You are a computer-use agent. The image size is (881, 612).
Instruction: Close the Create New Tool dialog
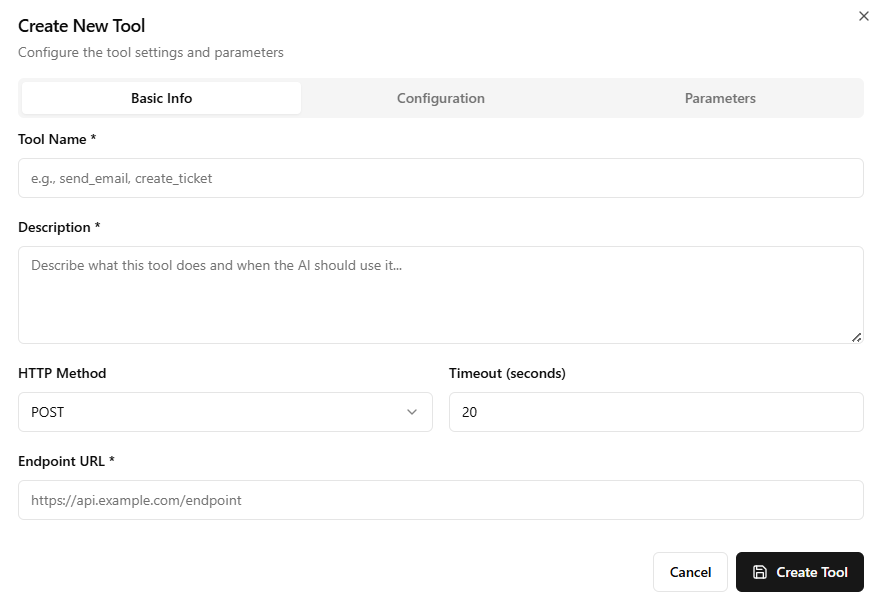tap(864, 16)
